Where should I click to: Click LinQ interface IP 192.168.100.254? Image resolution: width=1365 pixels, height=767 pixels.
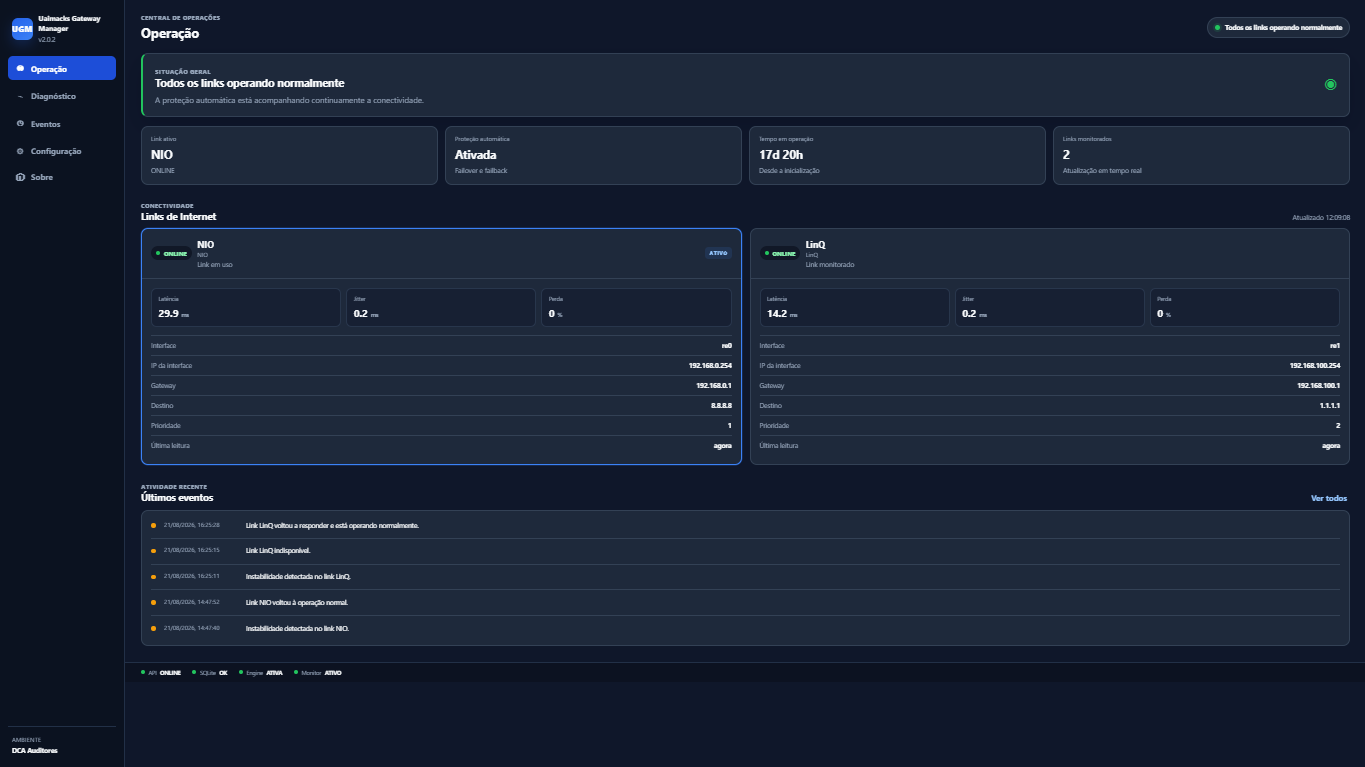click(x=1315, y=366)
